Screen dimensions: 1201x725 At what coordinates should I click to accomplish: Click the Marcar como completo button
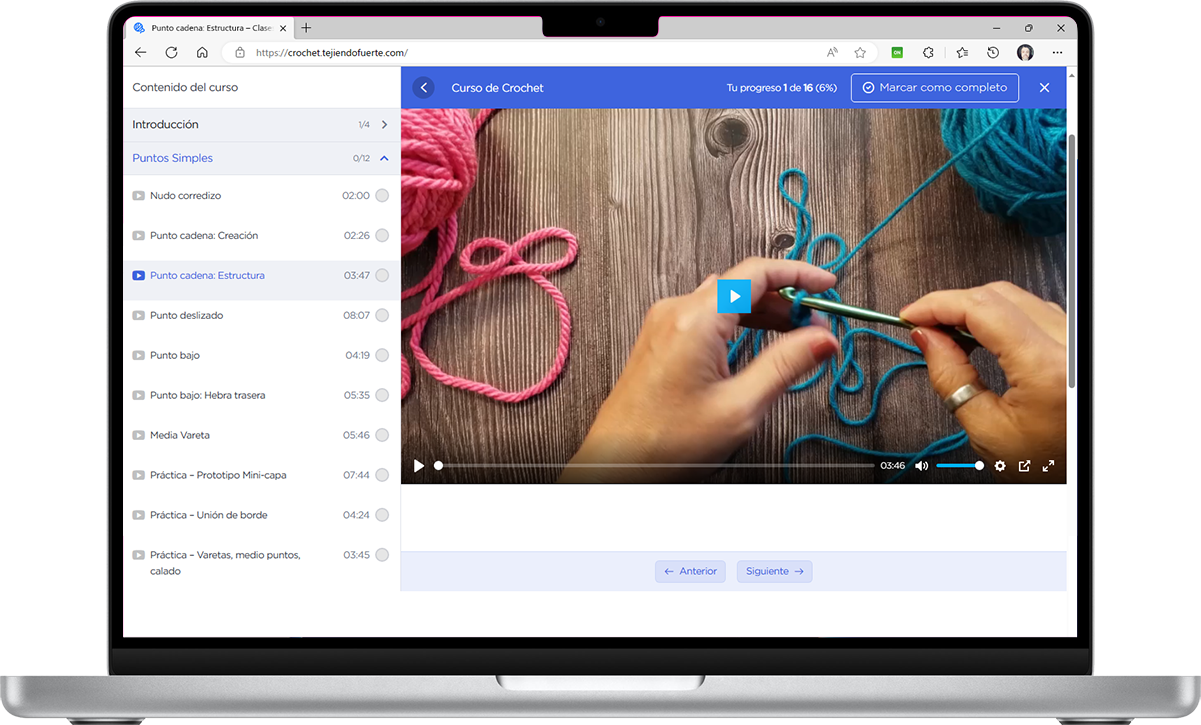coord(934,88)
